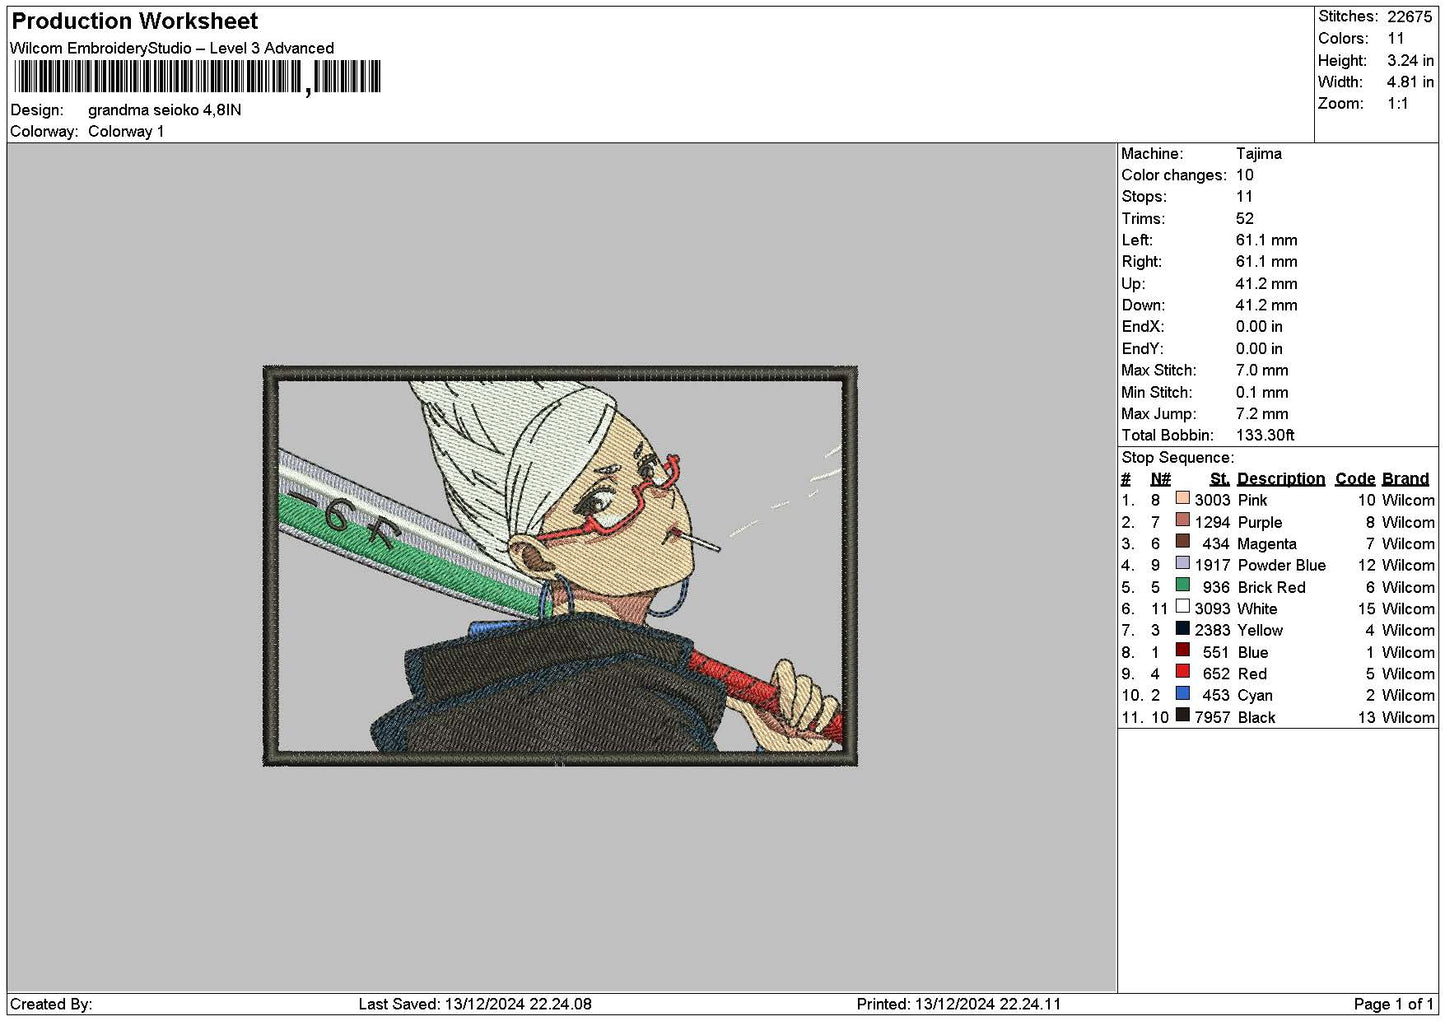Screen dimensions: 1445x1021
Task: Click the stitch count "7957" for Black
Action: pyautogui.click(x=1212, y=717)
